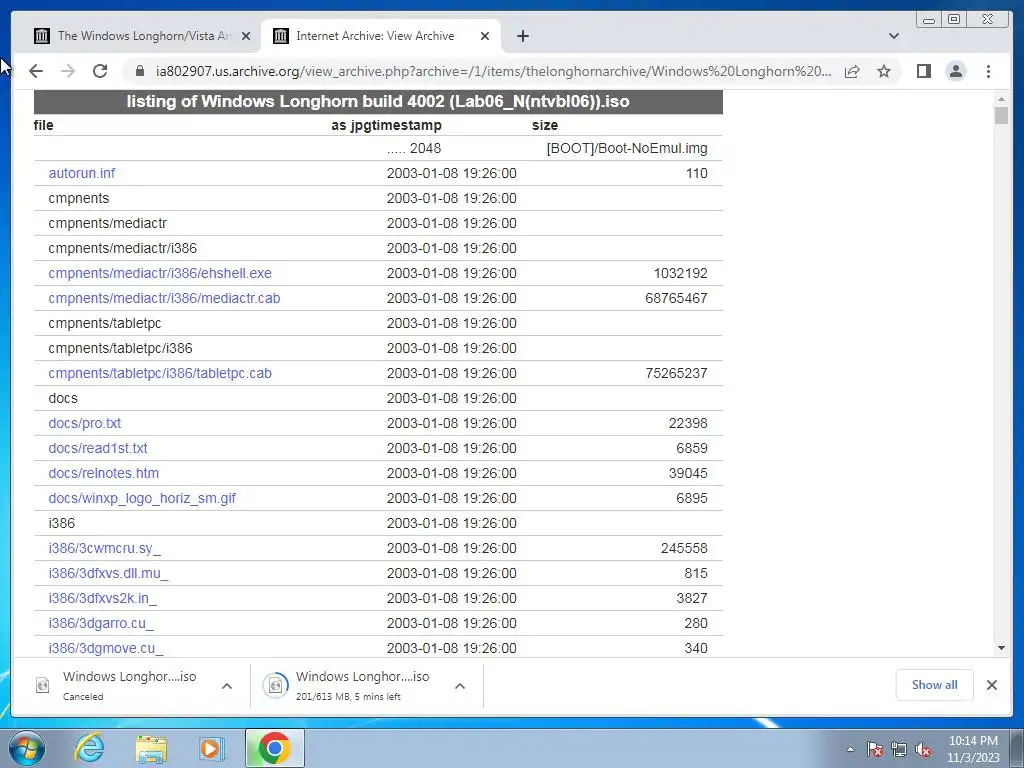Screen dimensions: 1024x768
Task: Bookmark this page with star icon
Action: coord(884,71)
